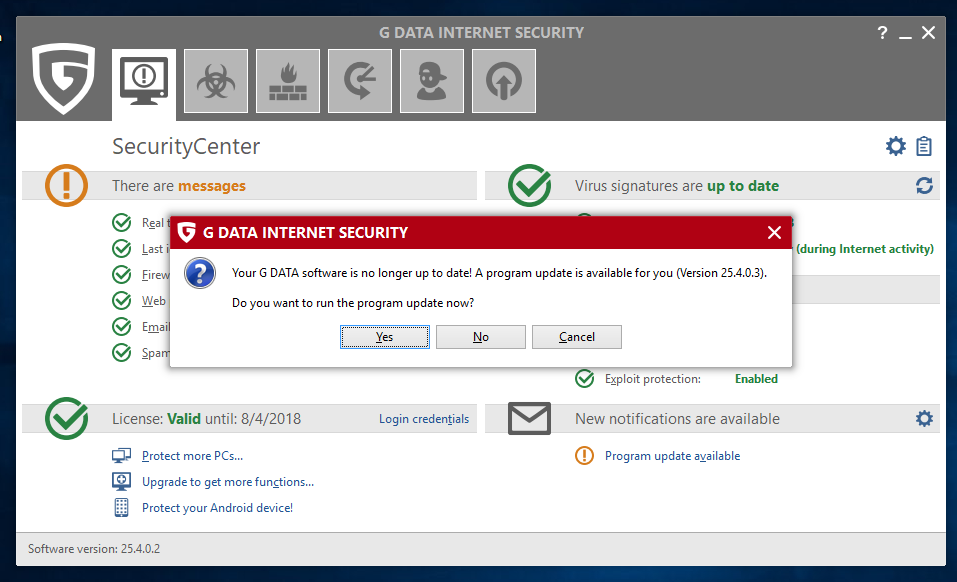
Task: Open the Virus protection biohazard tab
Action: point(216,82)
